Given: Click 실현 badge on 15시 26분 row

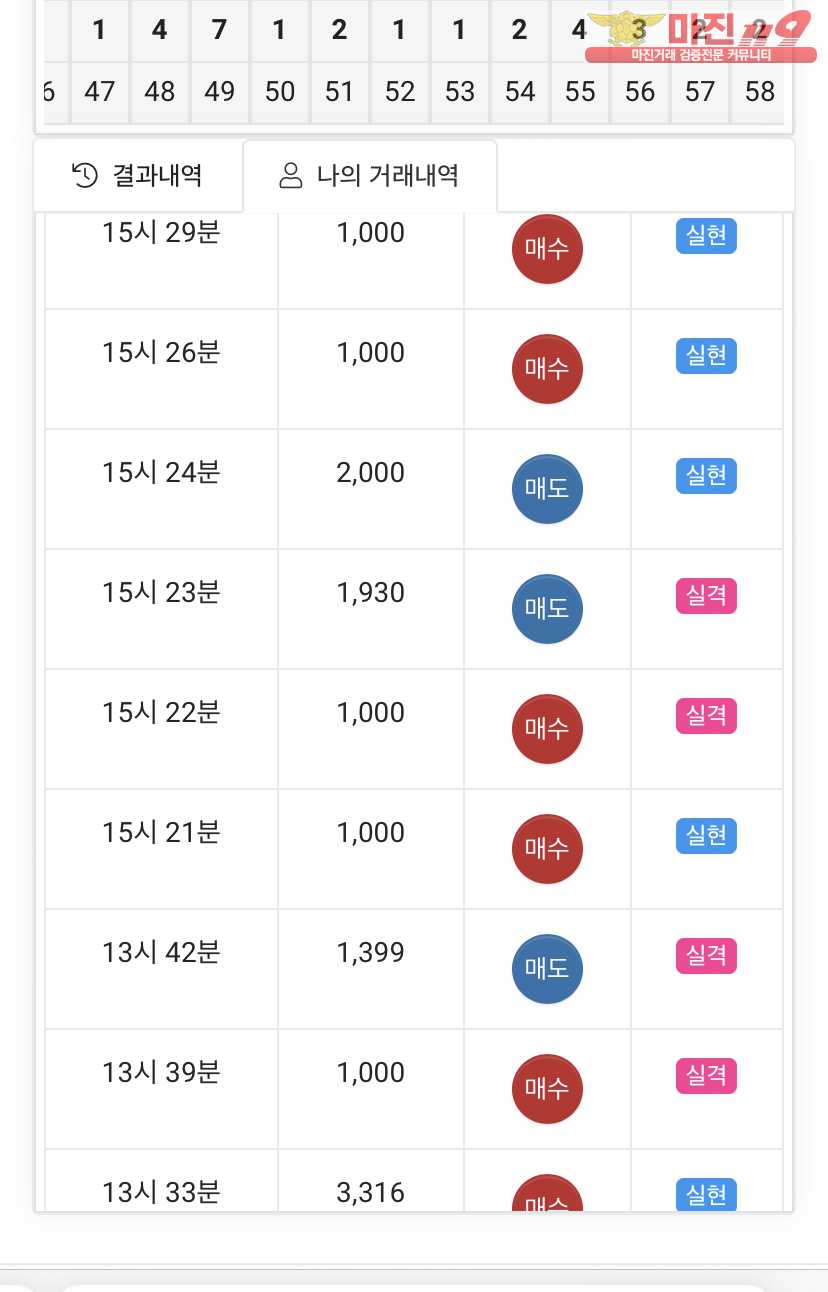Looking at the screenshot, I should tap(706, 356).
